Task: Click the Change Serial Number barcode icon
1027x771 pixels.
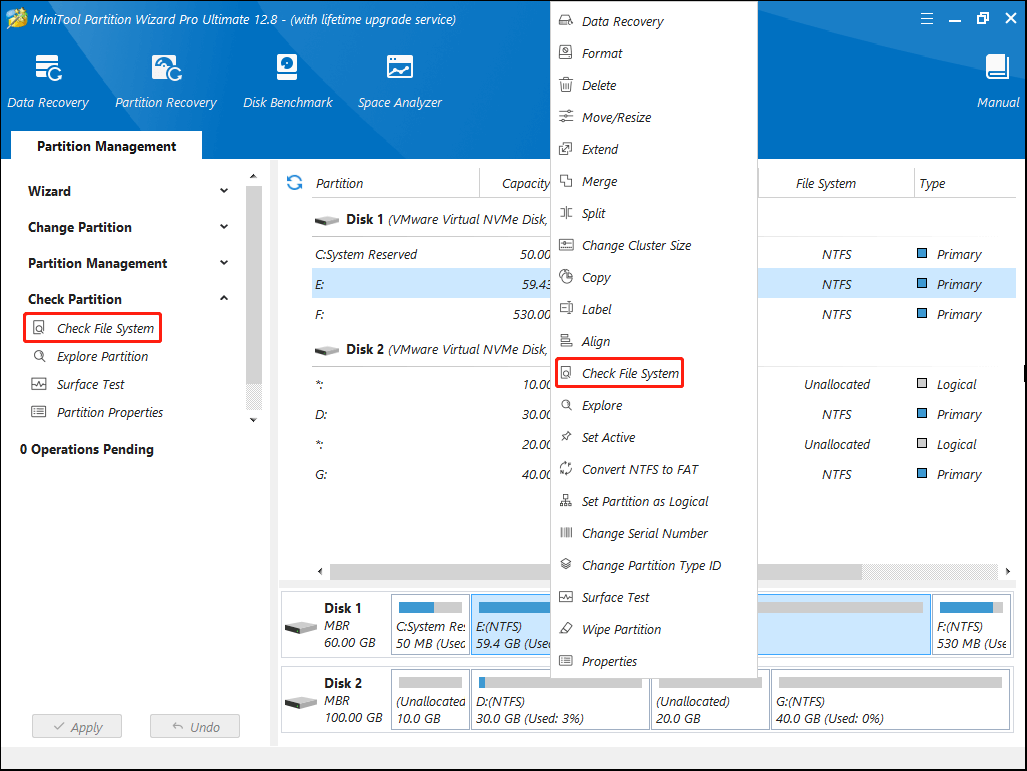Action: coord(566,533)
